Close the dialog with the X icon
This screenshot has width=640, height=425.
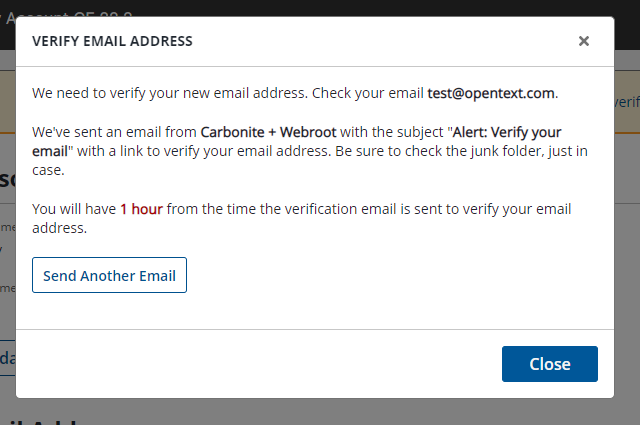point(584,41)
